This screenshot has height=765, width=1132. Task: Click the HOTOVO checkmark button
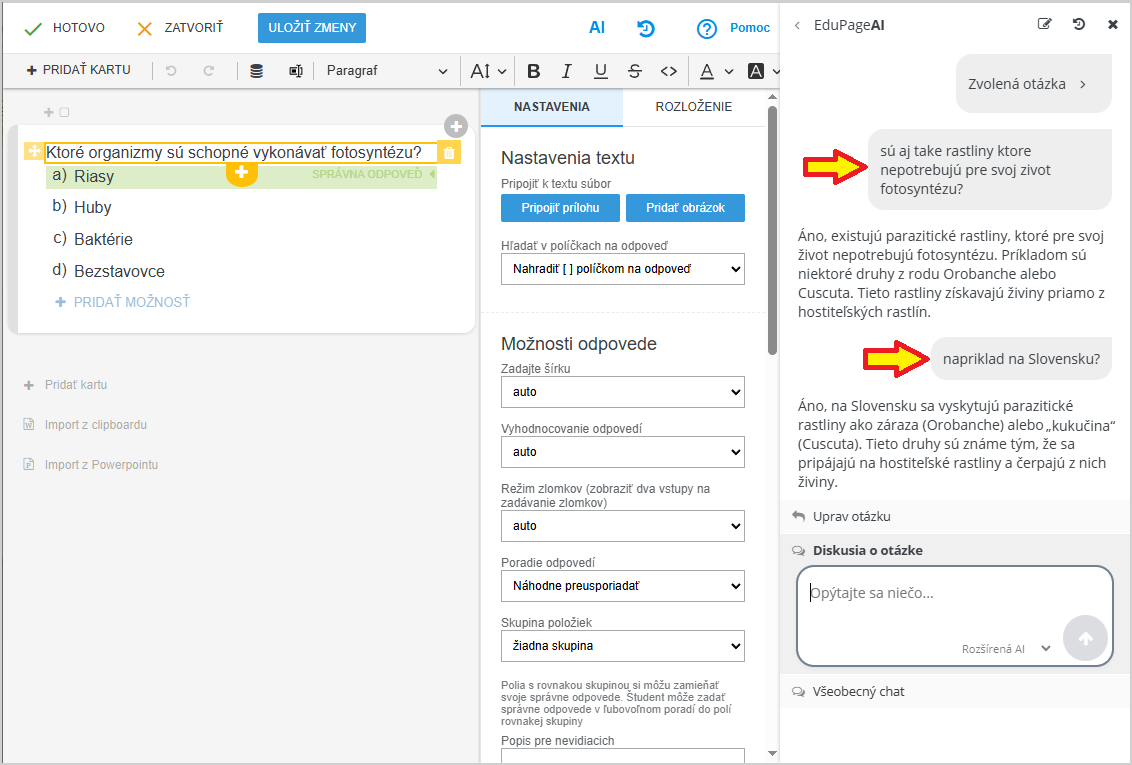tap(64, 28)
